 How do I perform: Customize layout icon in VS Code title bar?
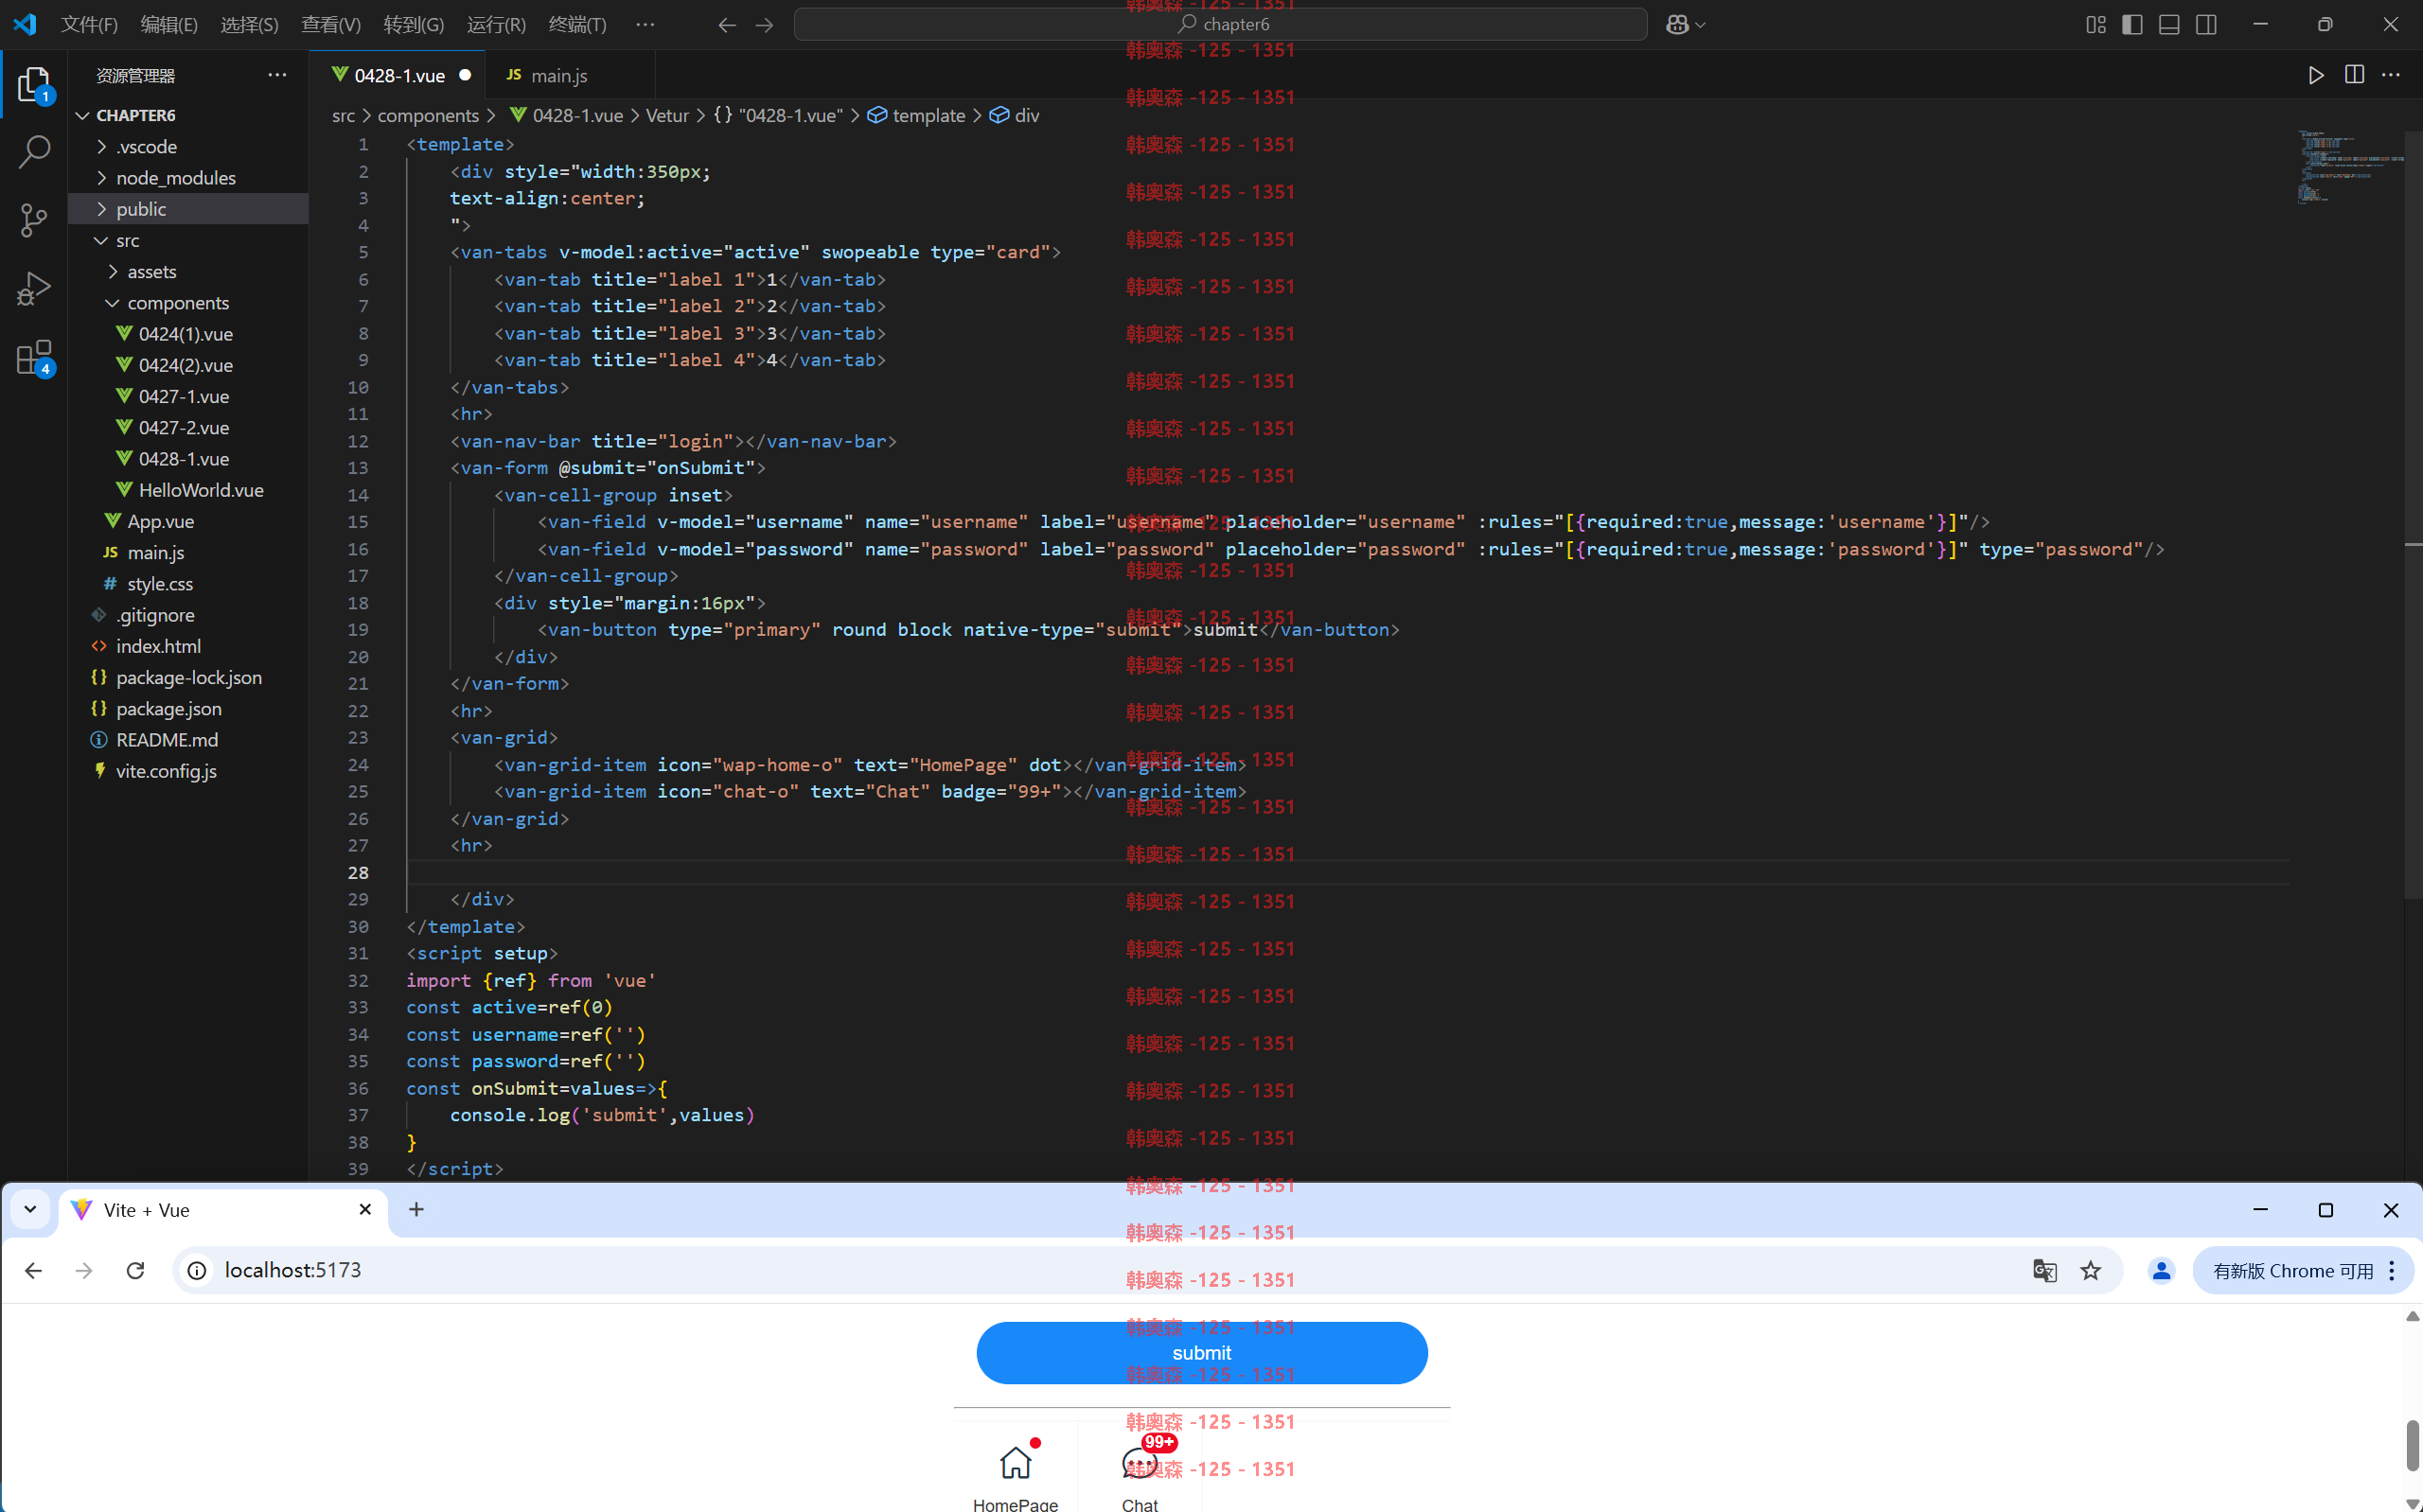point(2096,24)
